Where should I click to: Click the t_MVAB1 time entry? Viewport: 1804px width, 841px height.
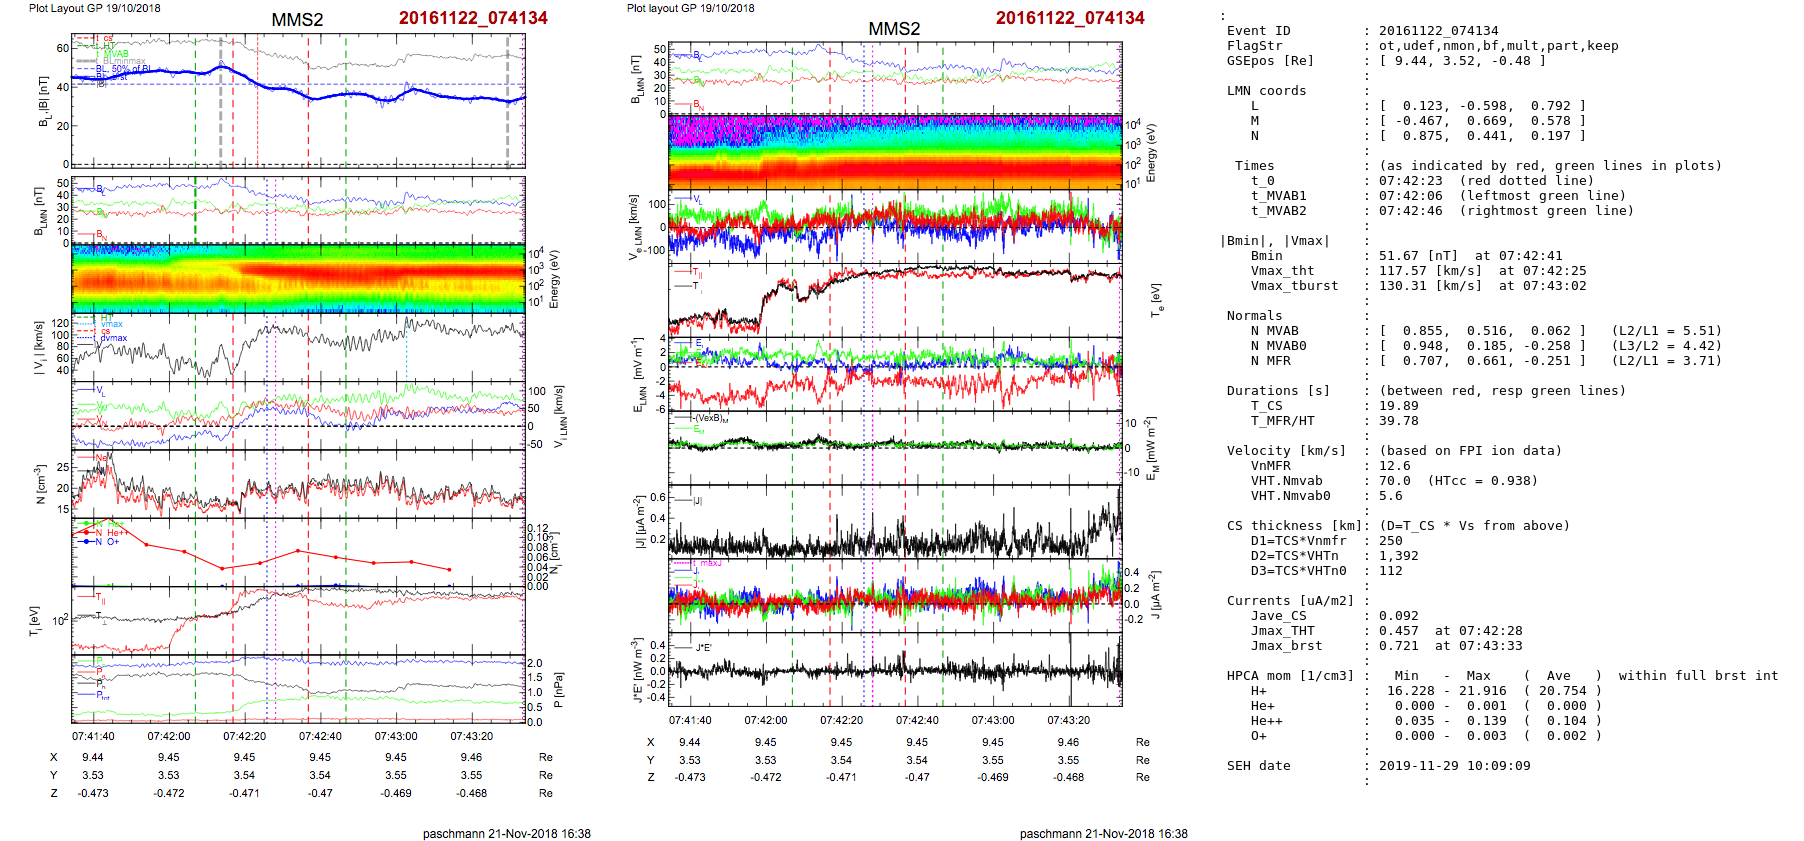tap(1278, 196)
